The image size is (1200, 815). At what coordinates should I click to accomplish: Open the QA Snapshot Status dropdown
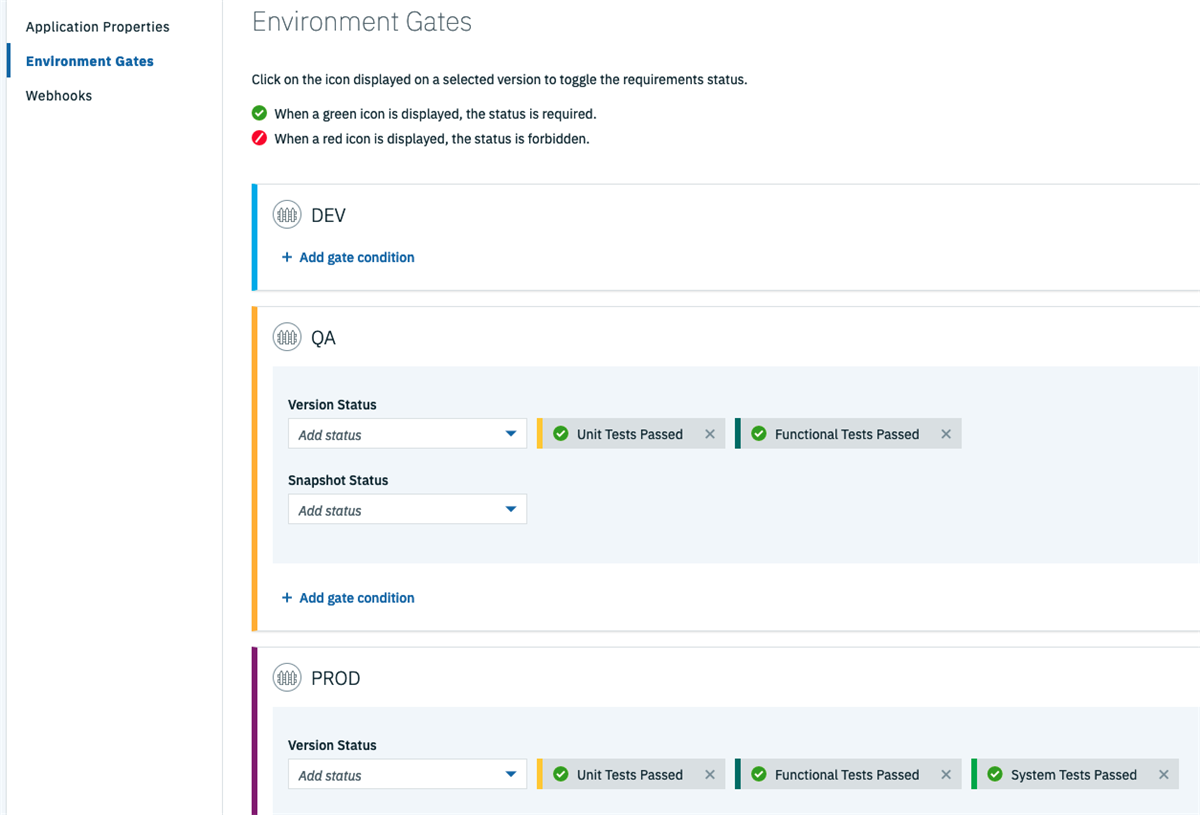(407, 509)
